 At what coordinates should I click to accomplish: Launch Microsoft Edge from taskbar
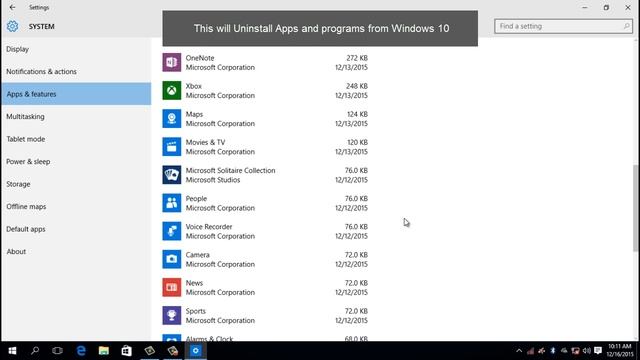click(x=81, y=351)
